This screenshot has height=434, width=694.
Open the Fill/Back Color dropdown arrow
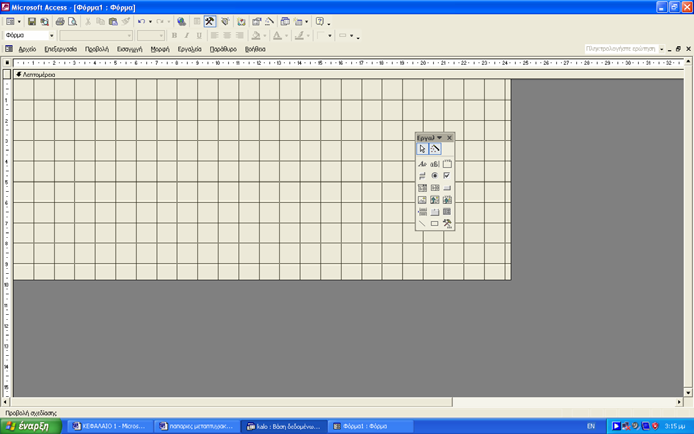pyautogui.click(x=265, y=36)
